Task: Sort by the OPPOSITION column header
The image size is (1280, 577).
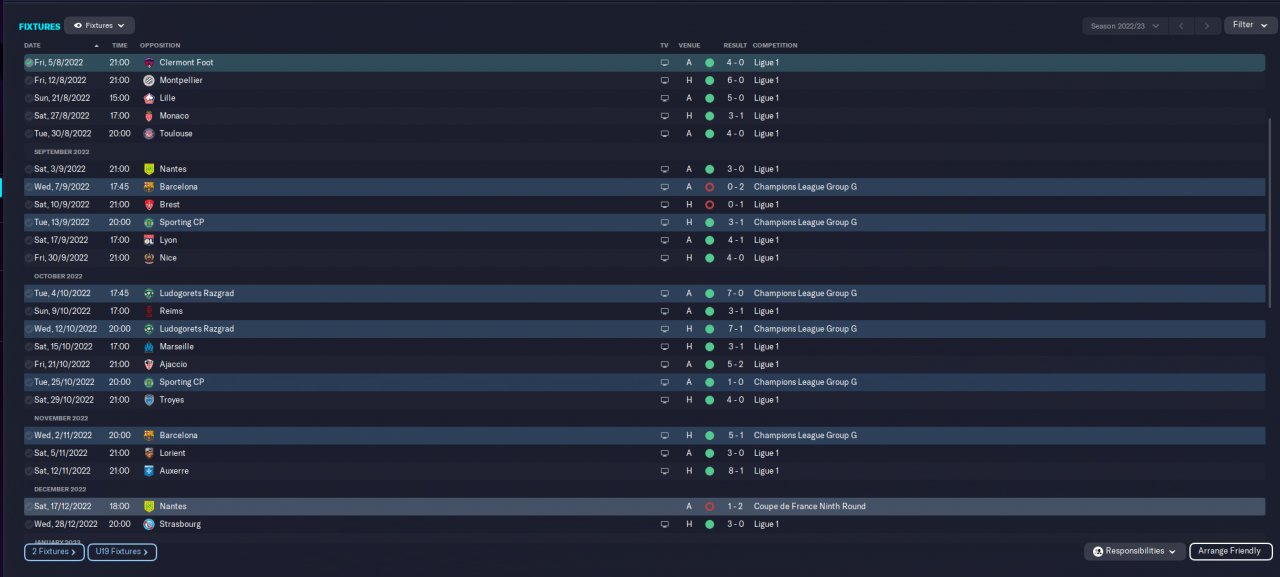Action: coord(160,45)
